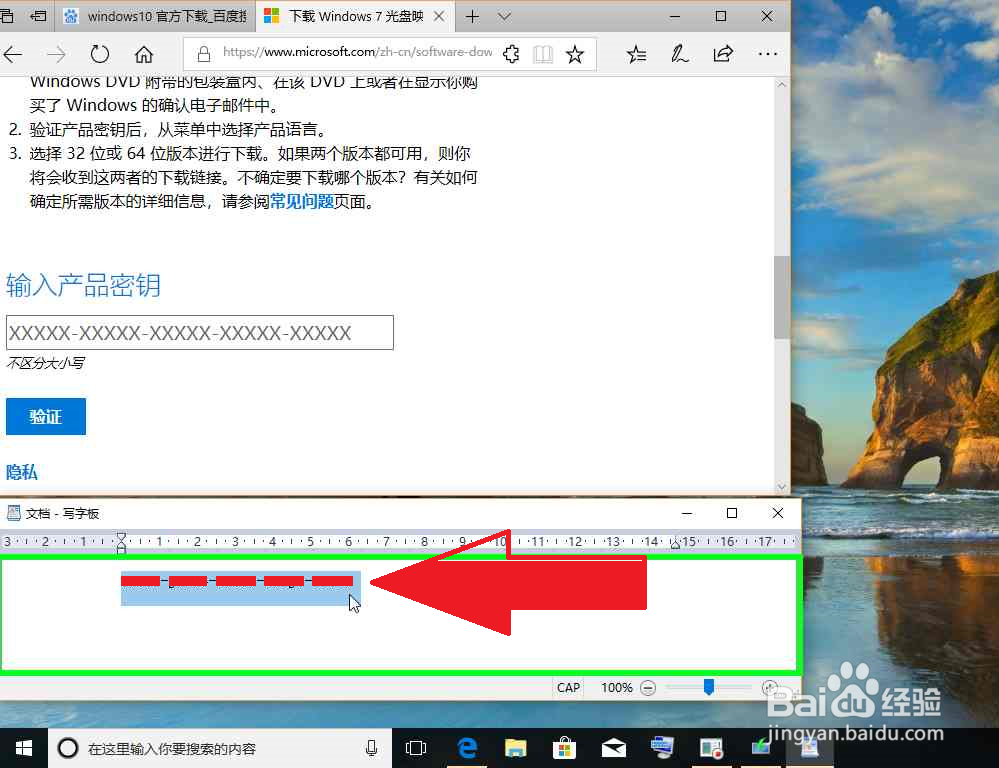This screenshot has height=768, width=999.
Task: Open Mail app from taskbar
Action: coord(614,748)
